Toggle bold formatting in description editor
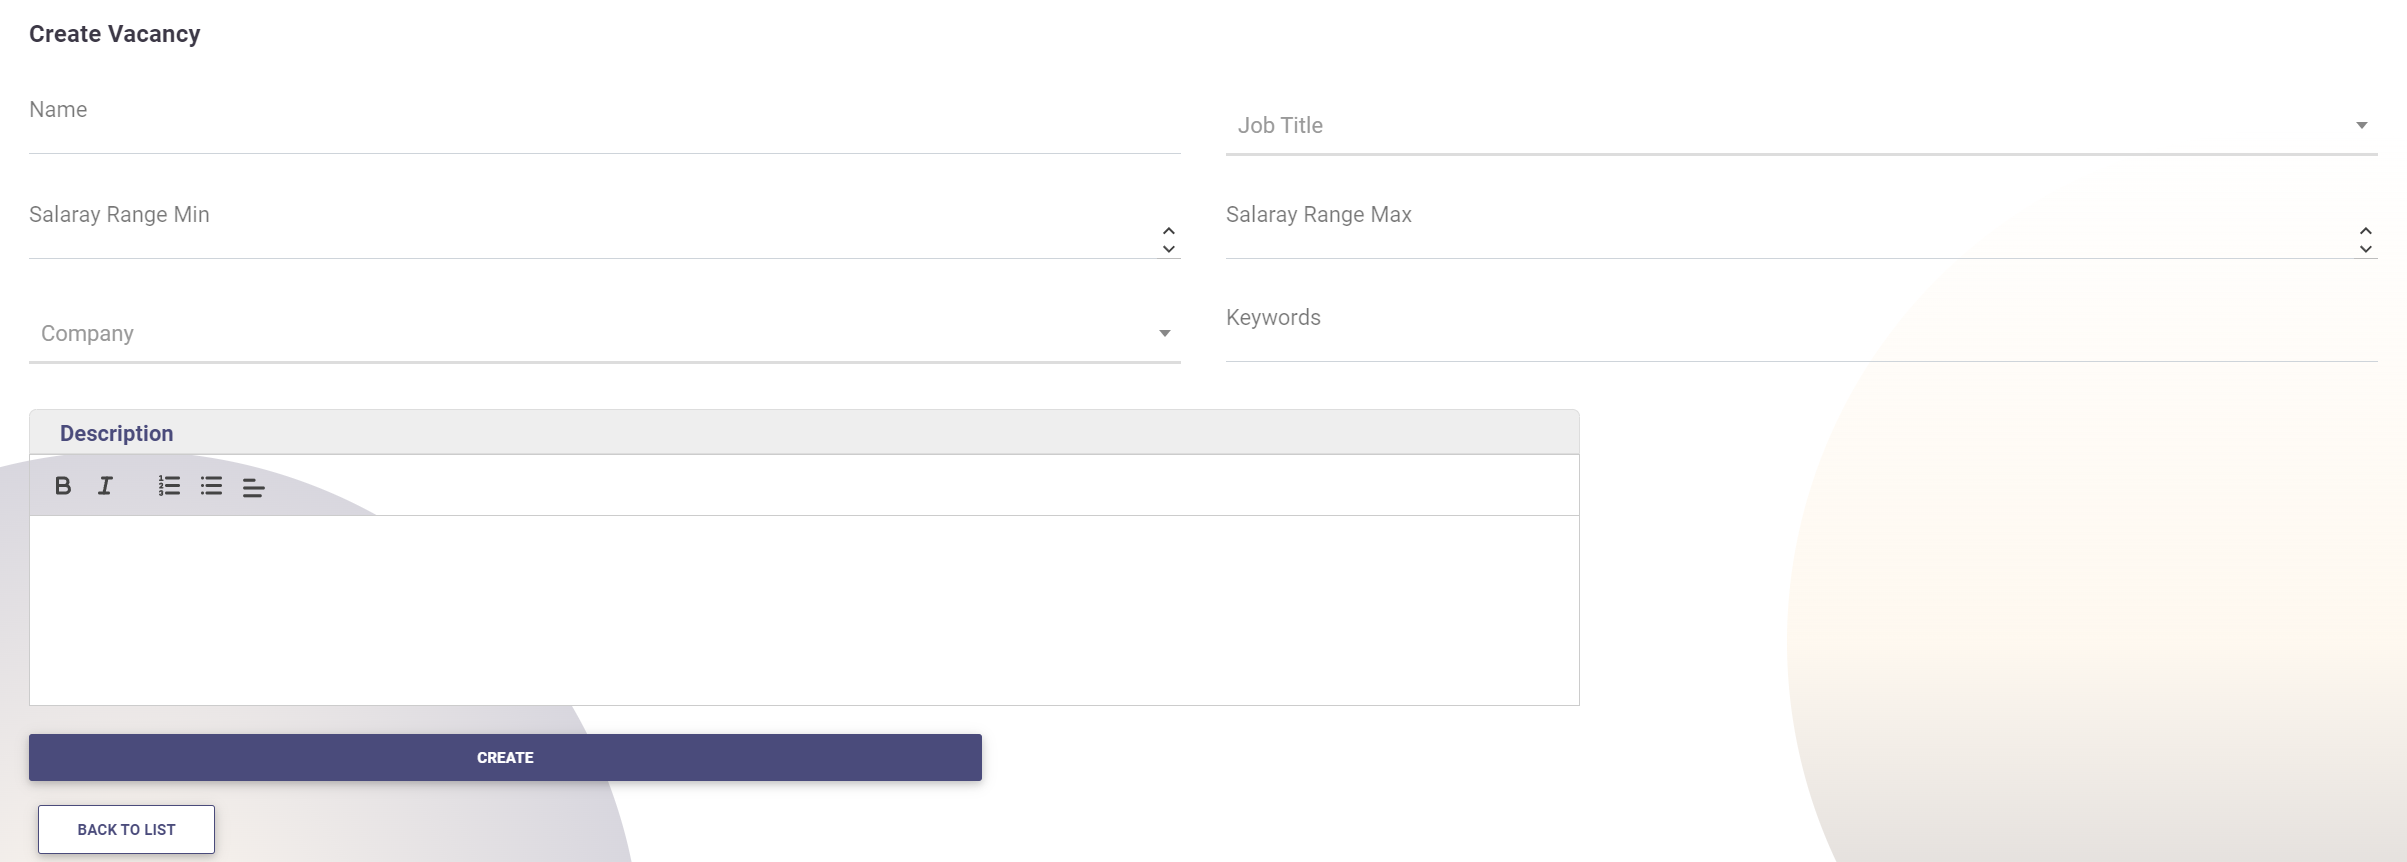This screenshot has height=862, width=2407. click(x=63, y=486)
